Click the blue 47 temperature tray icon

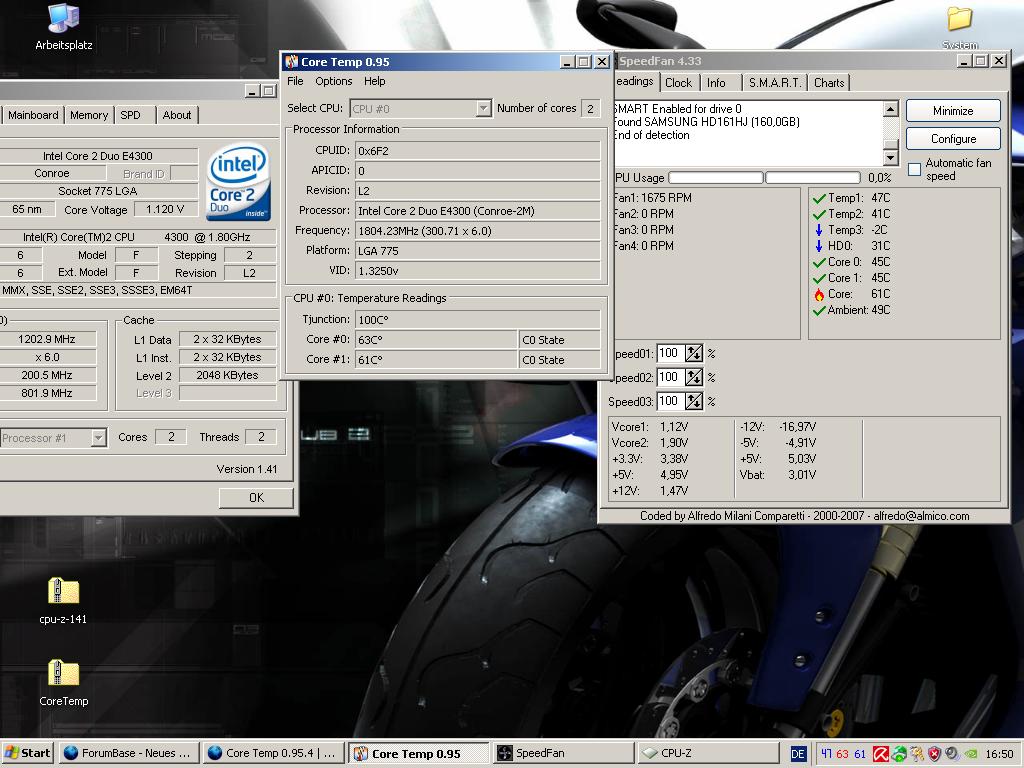click(x=826, y=754)
